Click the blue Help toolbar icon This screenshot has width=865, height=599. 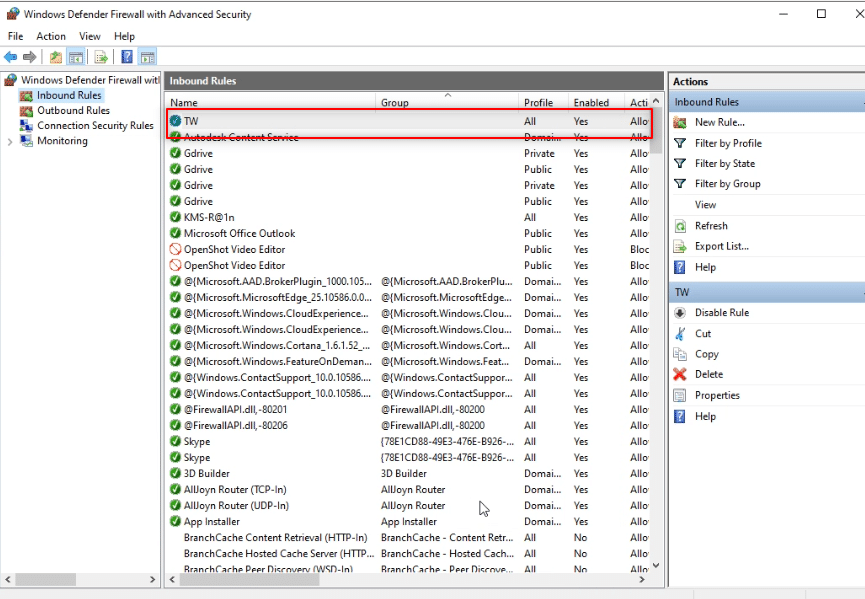(x=127, y=57)
